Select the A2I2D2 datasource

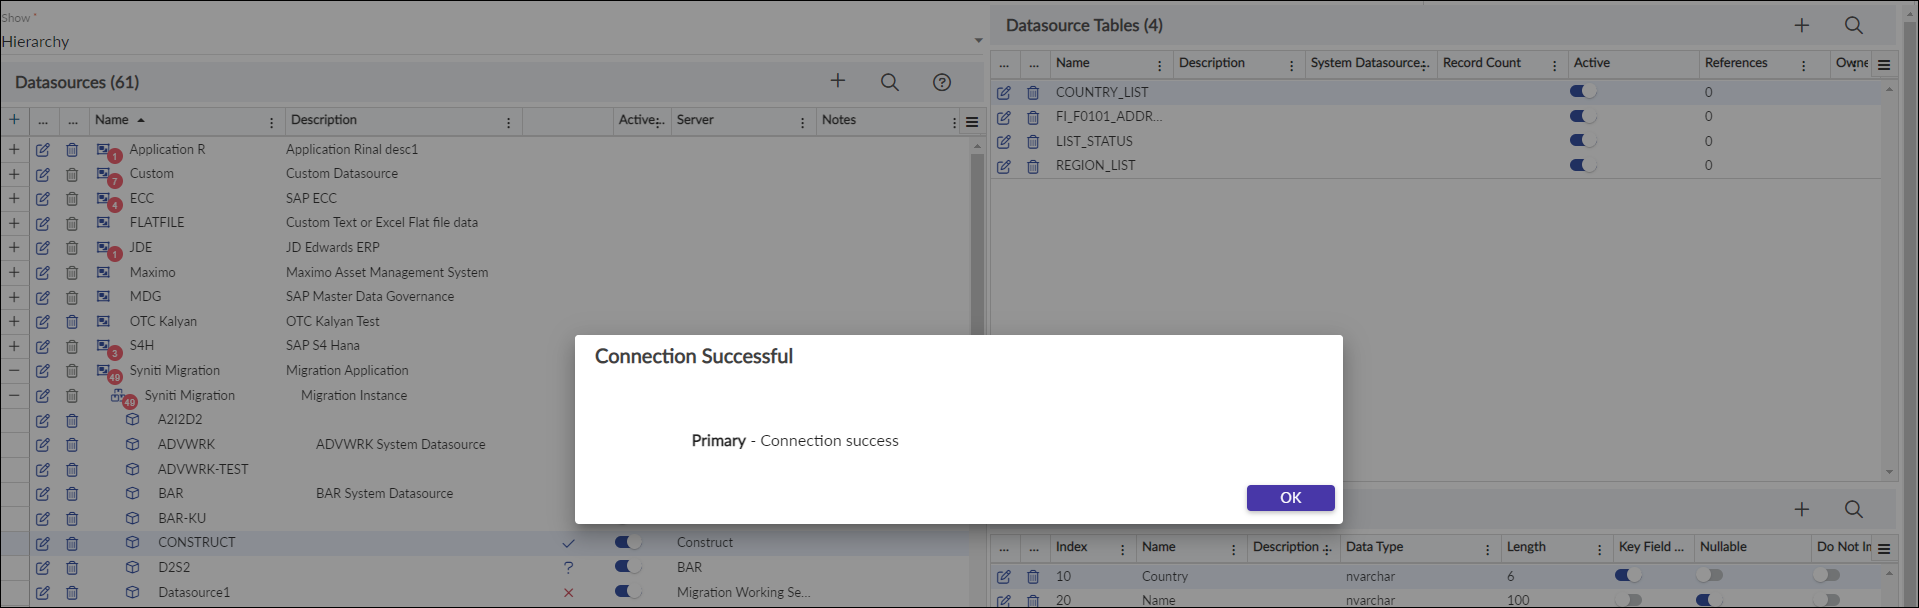pos(180,419)
